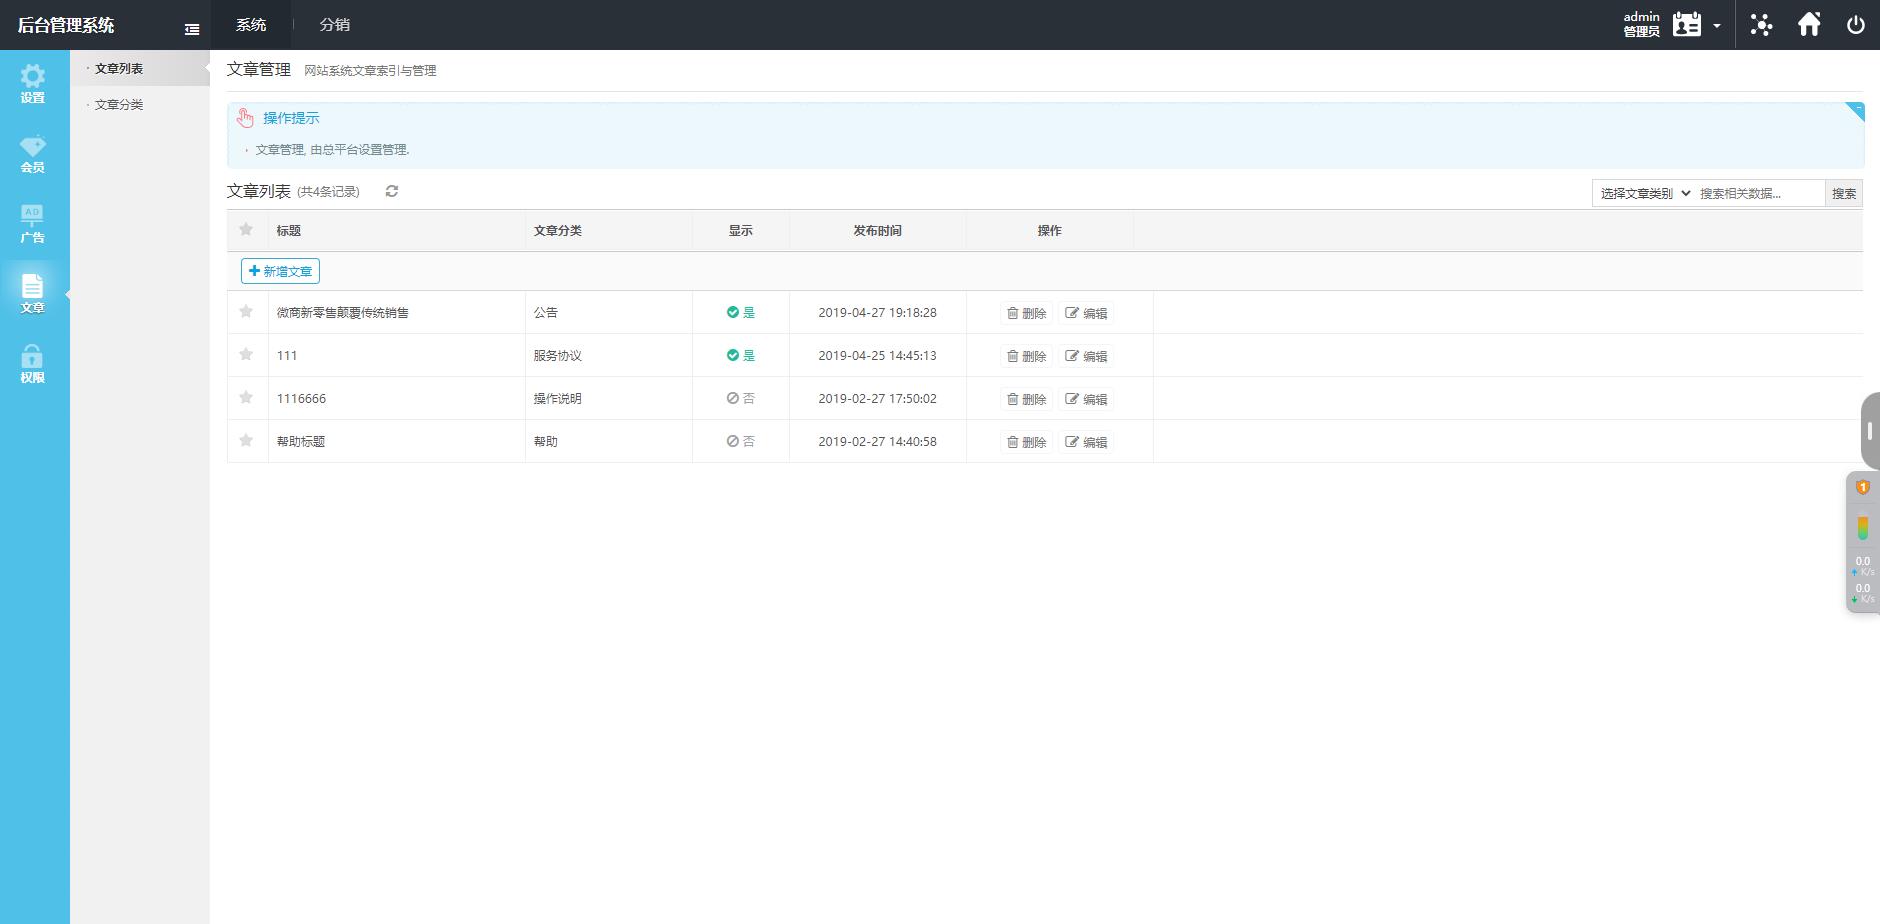The width and height of the screenshot is (1880, 924).
Task: Click the date 2019-02-27 17:50:02
Action: click(877, 399)
